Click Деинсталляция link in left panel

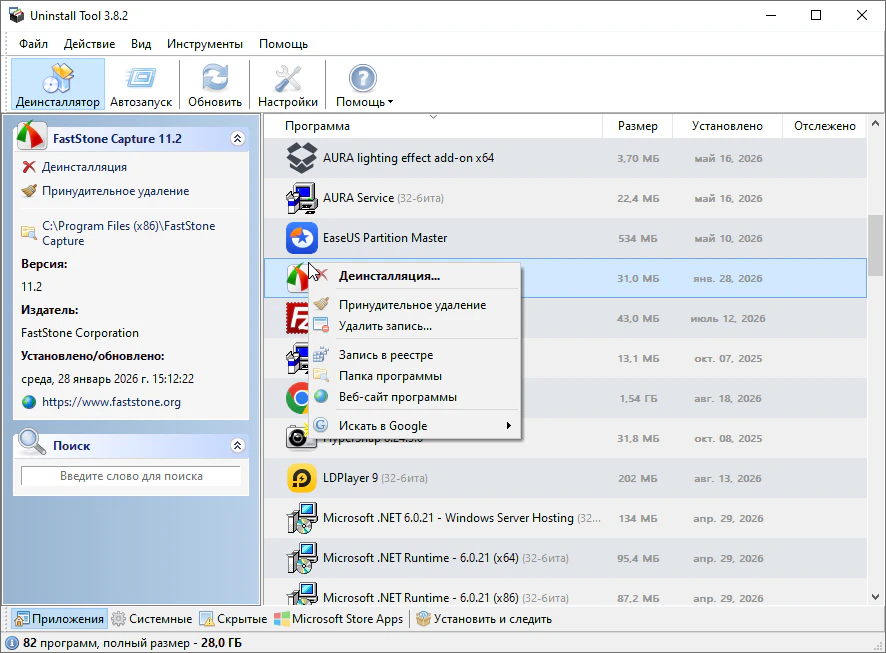pos(84,167)
